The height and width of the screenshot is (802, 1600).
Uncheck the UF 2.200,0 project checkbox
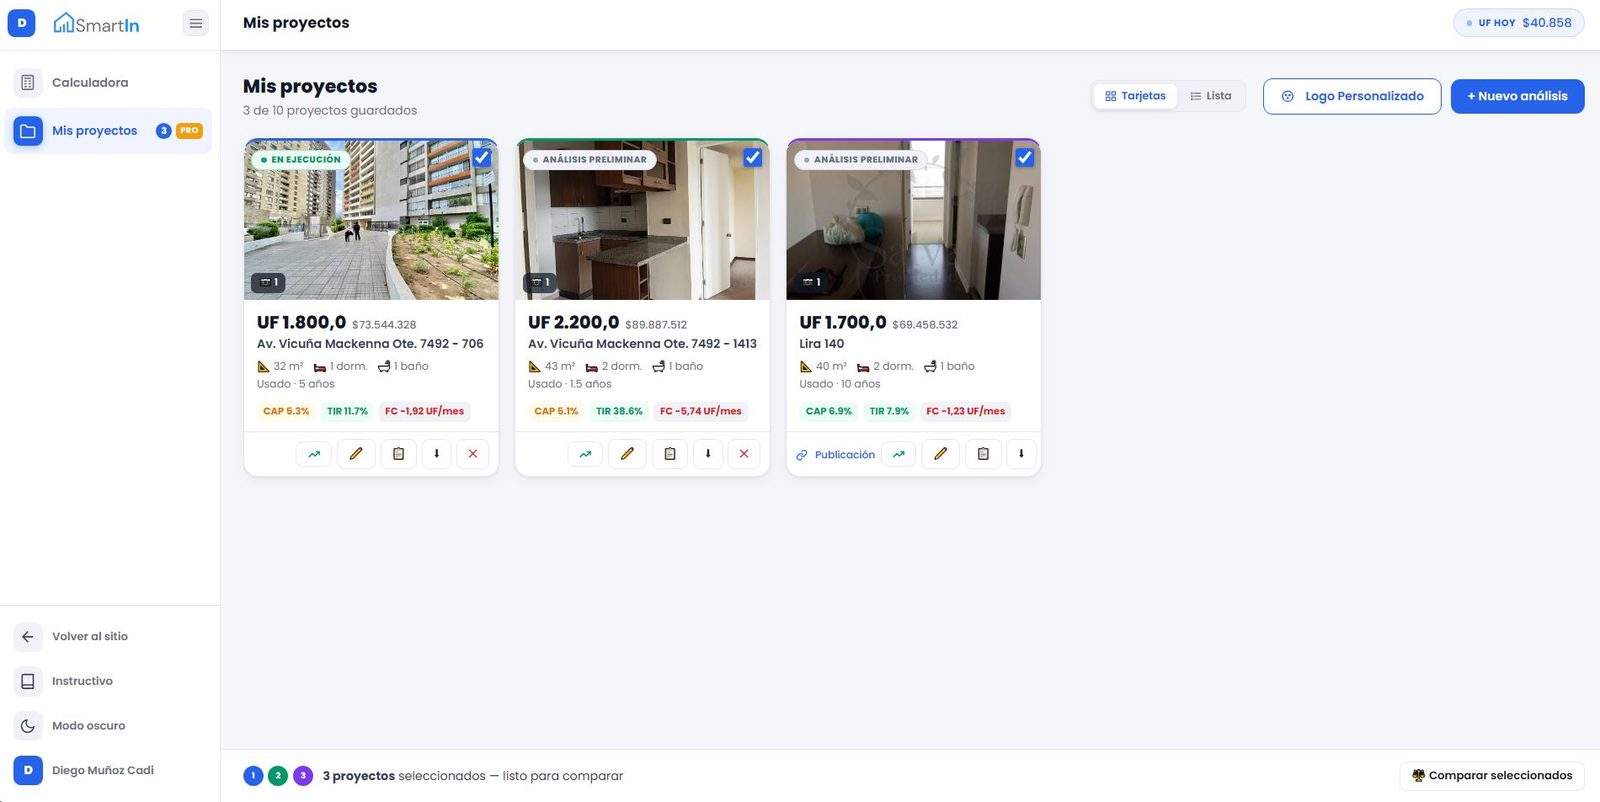(753, 158)
